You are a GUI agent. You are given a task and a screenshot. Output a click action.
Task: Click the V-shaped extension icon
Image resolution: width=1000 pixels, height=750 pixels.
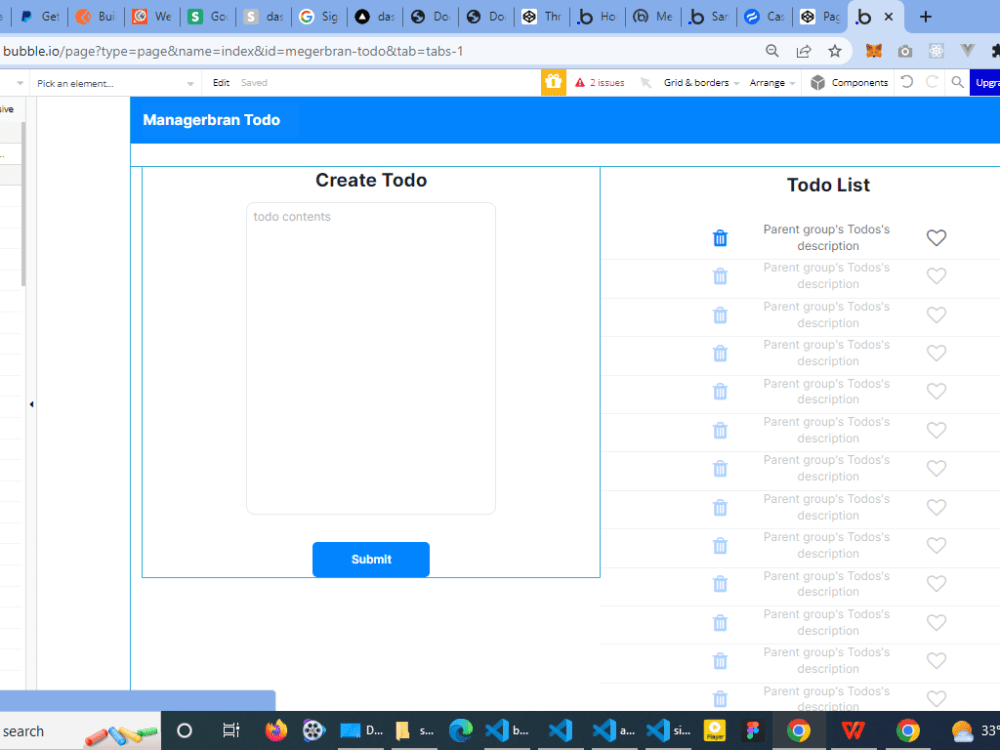tap(967, 51)
